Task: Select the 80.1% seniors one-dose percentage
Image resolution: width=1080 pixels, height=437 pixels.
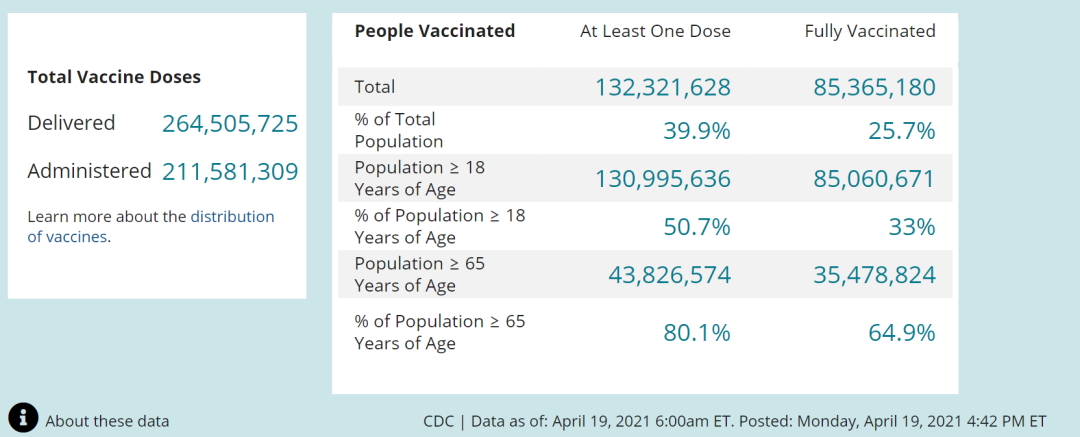Action: (x=697, y=333)
